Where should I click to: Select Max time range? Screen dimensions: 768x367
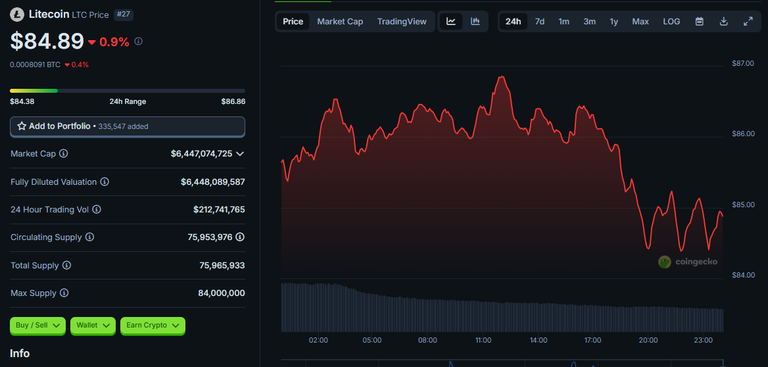click(x=640, y=22)
